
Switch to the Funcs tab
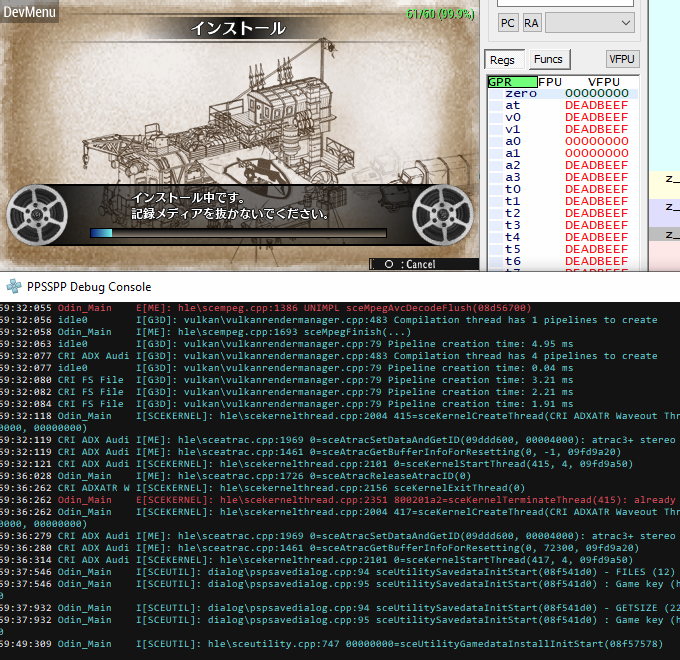pyautogui.click(x=549, y=59)
